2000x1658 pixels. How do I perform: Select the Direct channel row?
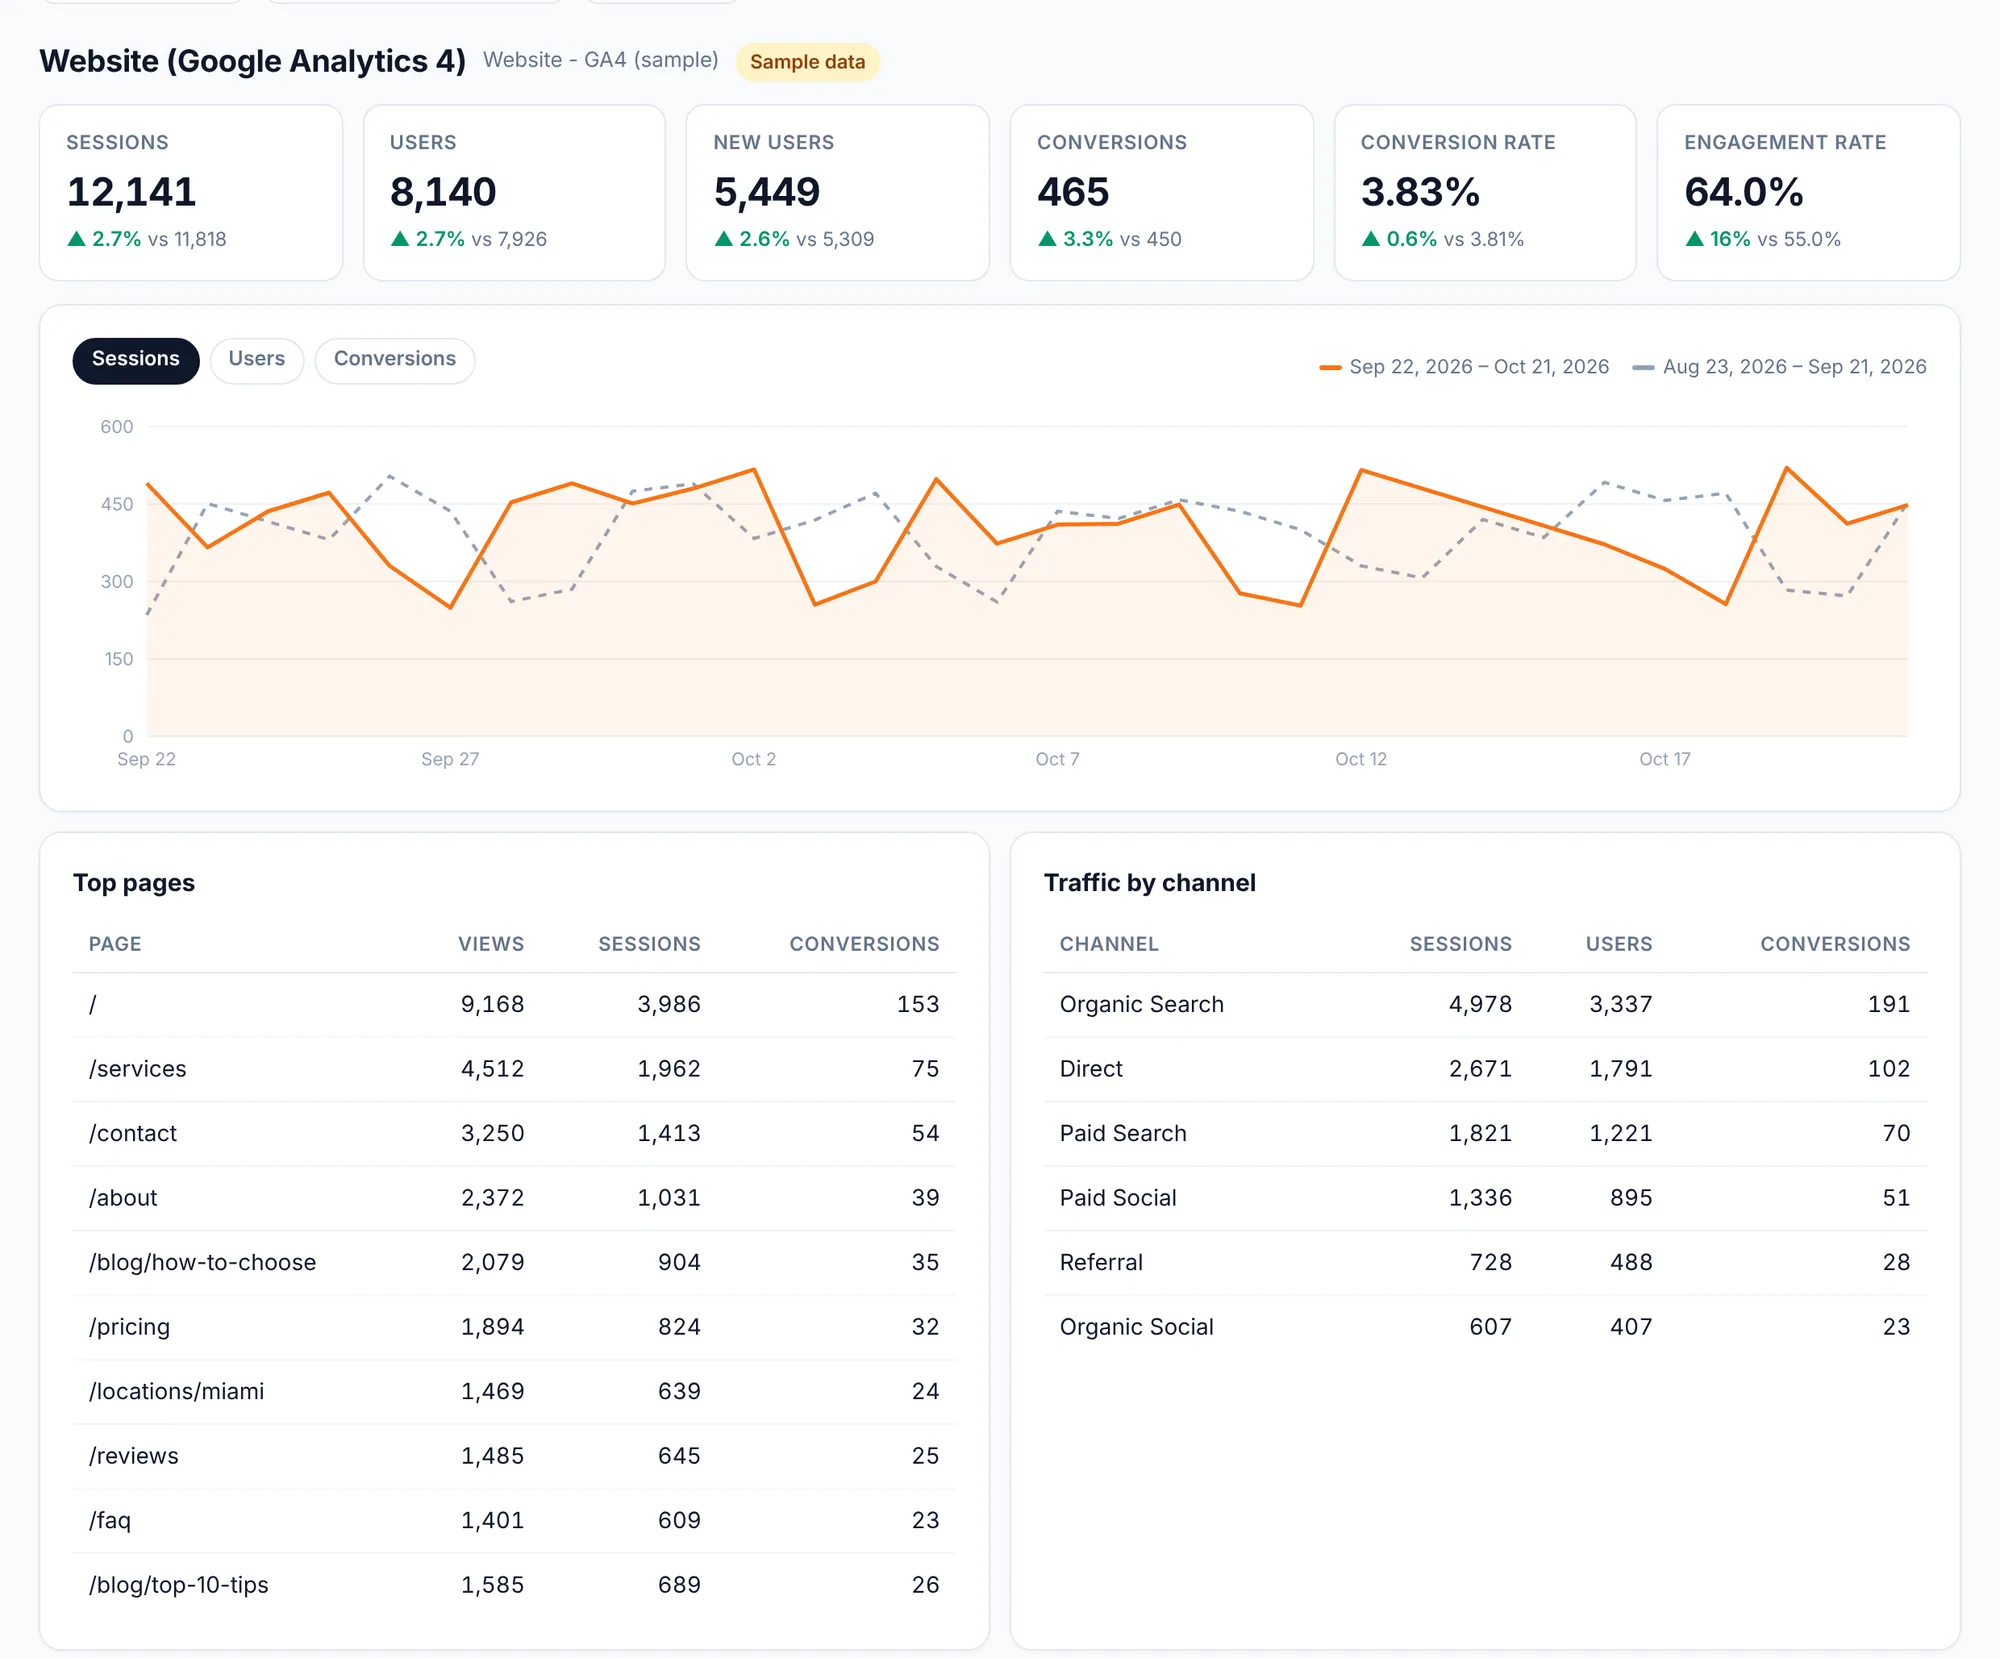tap(1485, 1069)
